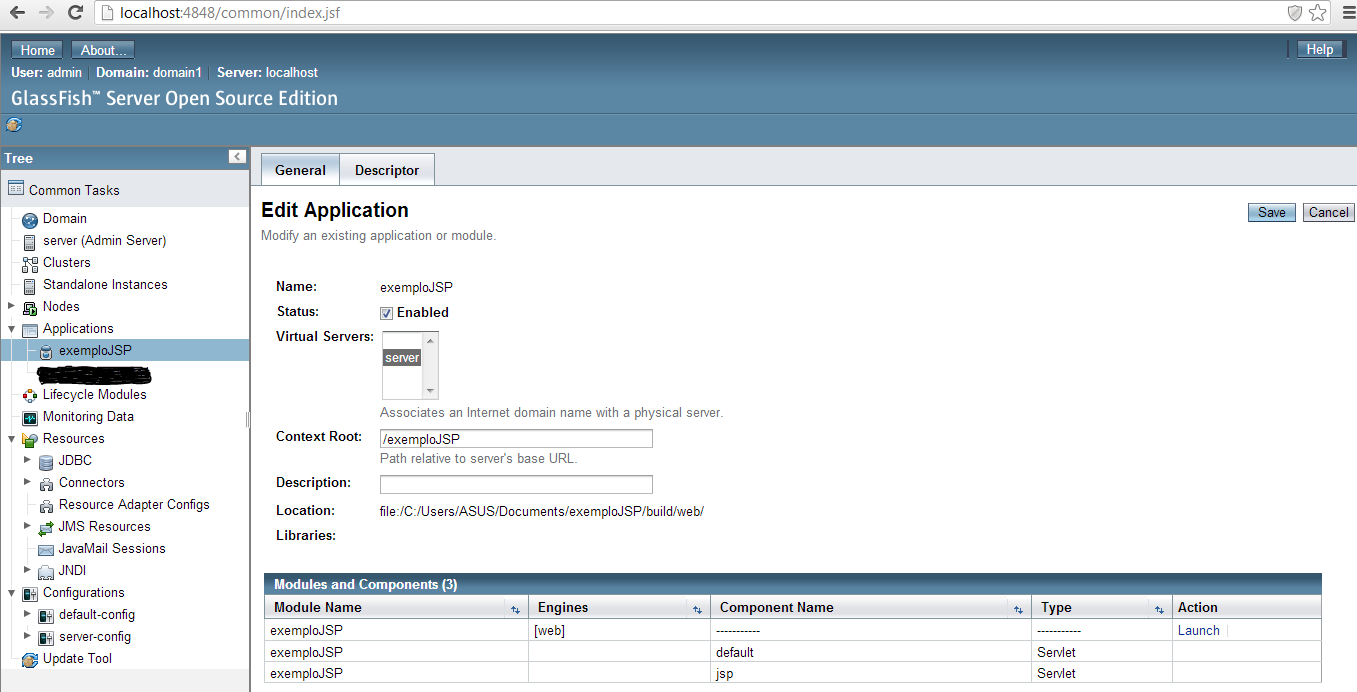Save the application changes
The image size is (1357, 692).
(x=1272, y=212)
